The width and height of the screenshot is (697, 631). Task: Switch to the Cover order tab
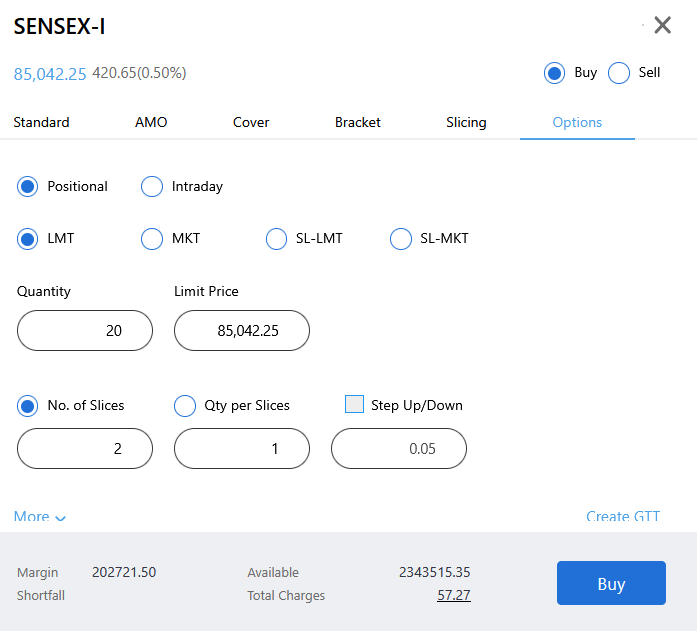pos(251,122)
